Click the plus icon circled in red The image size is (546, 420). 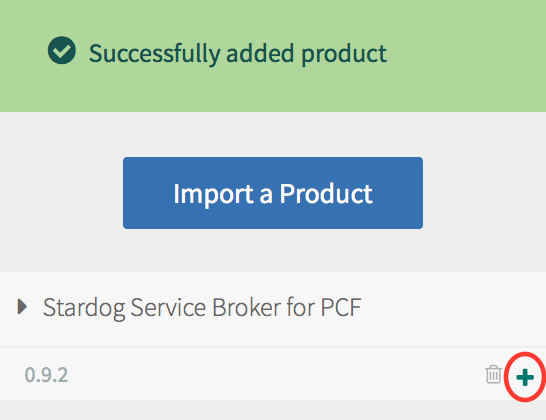click(525, 378)
